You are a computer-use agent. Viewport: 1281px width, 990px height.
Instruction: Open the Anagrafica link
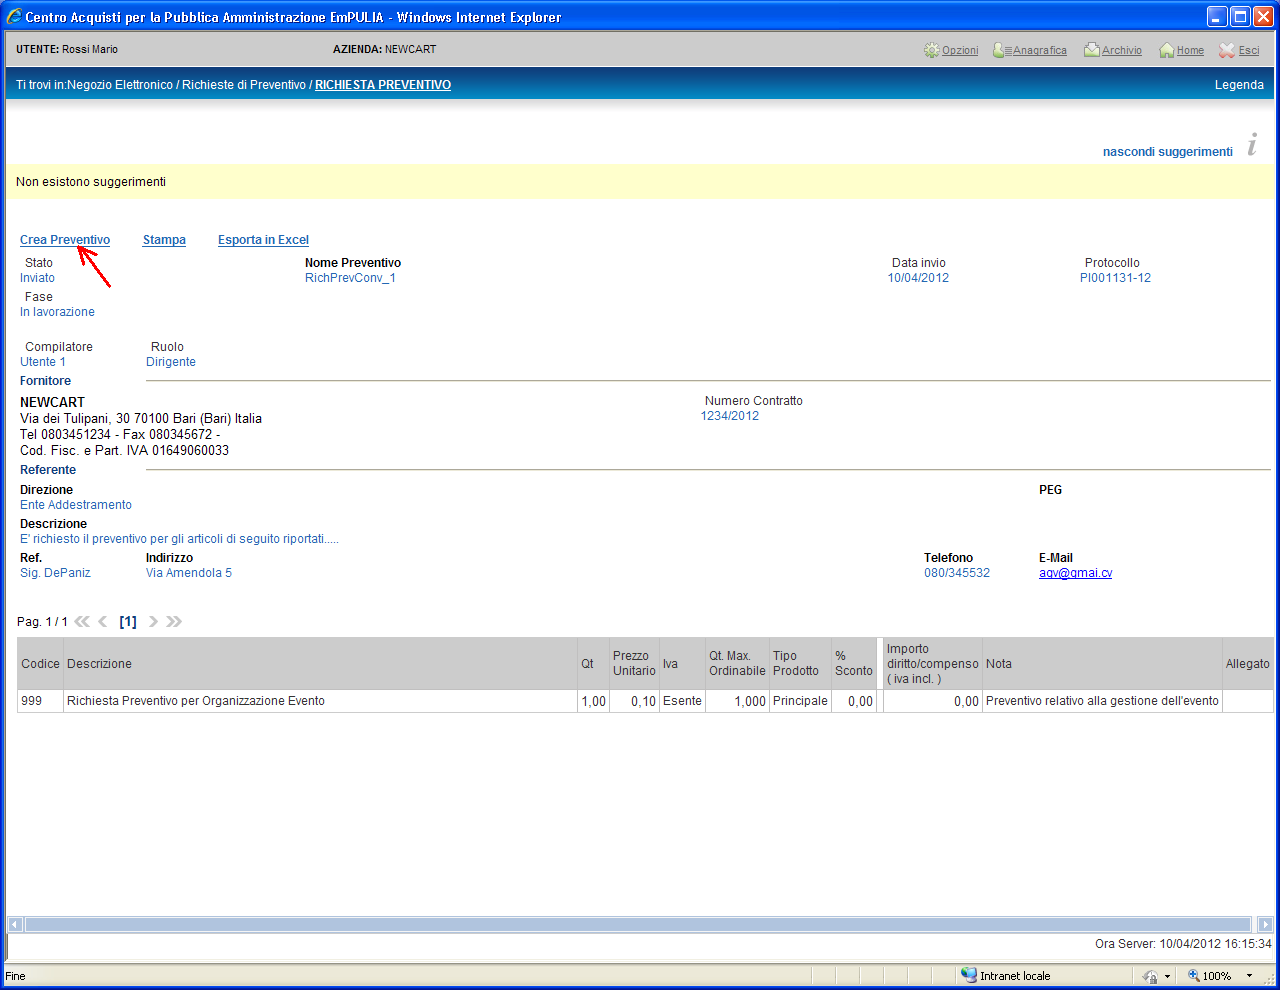1040,50
